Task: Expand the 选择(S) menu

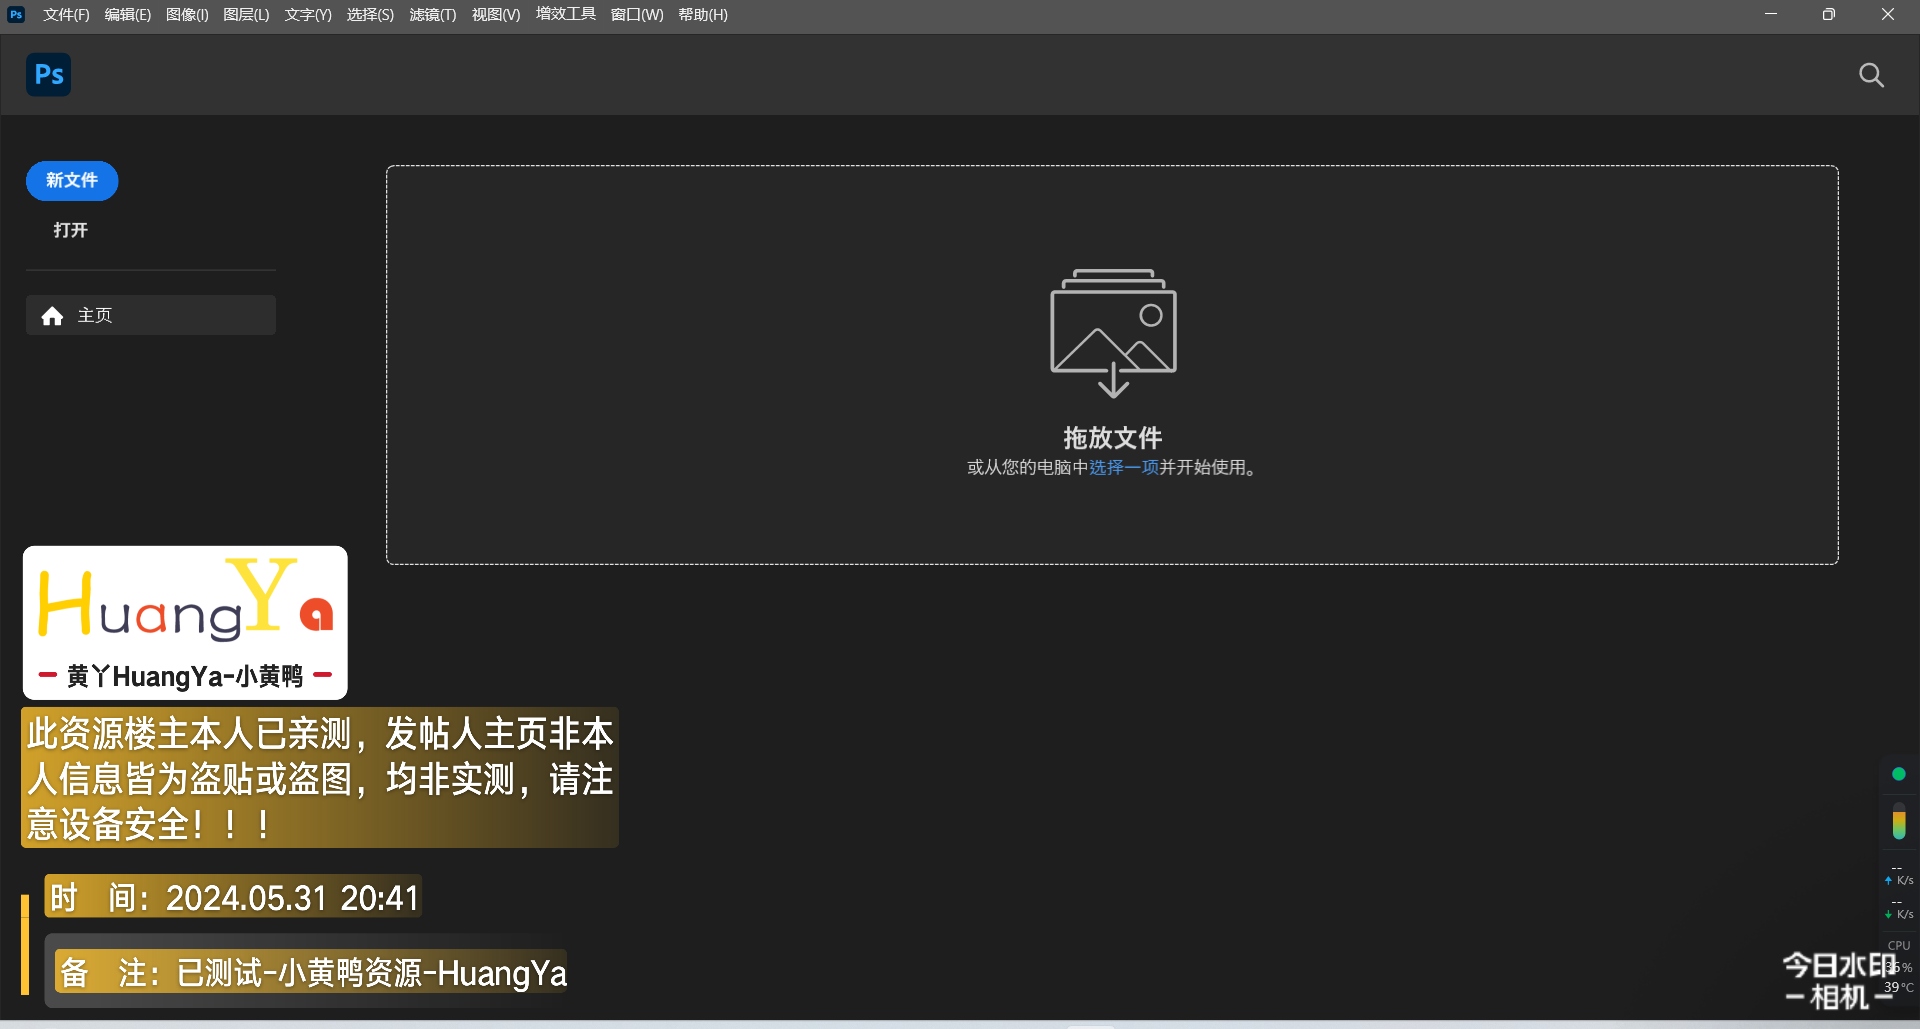Action: coord(370,15)
